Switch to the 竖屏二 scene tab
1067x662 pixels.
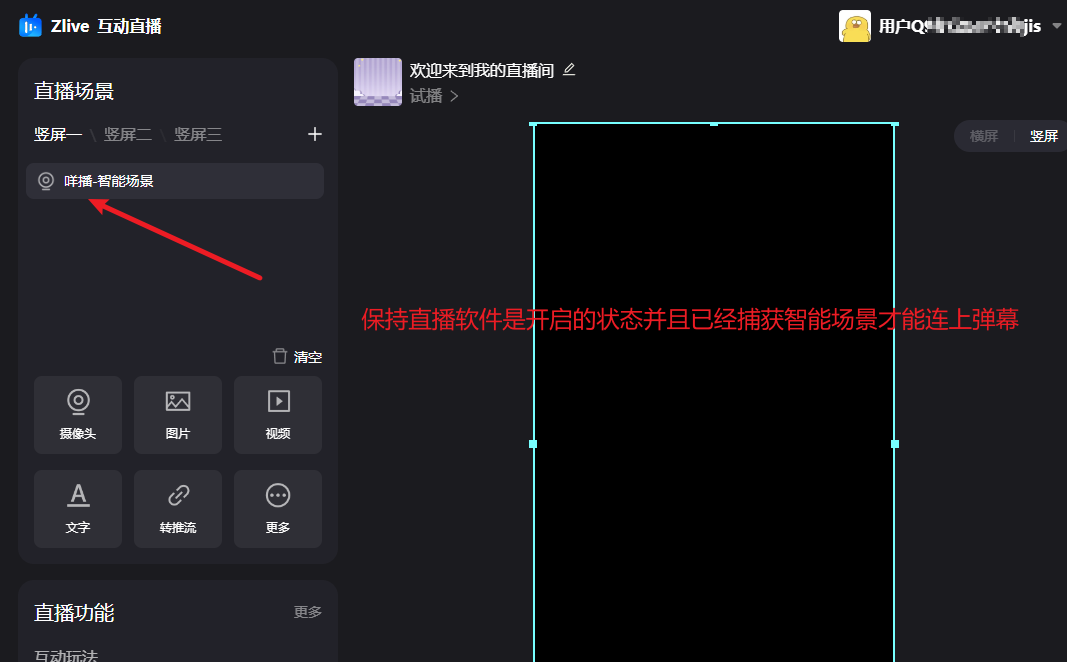coord(128,134)
